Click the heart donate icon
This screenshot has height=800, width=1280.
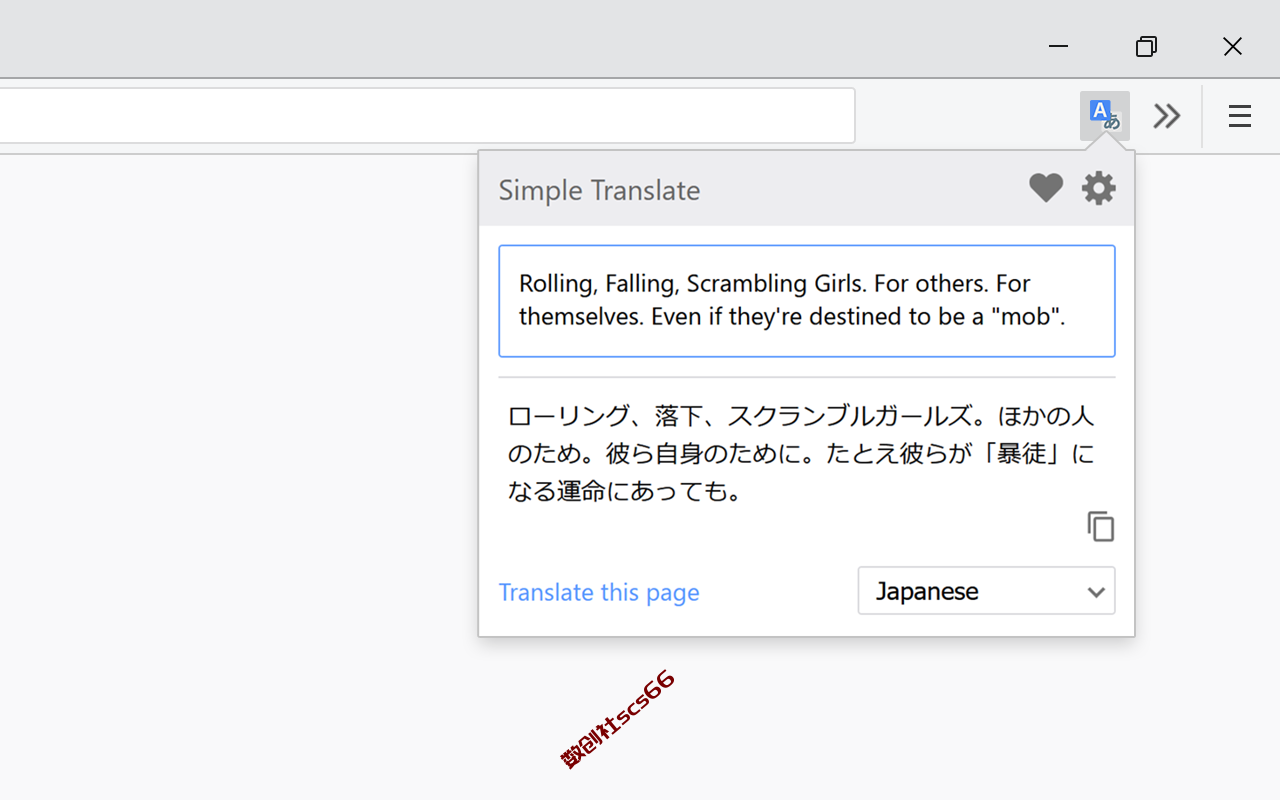click(x=1046, y=188)
